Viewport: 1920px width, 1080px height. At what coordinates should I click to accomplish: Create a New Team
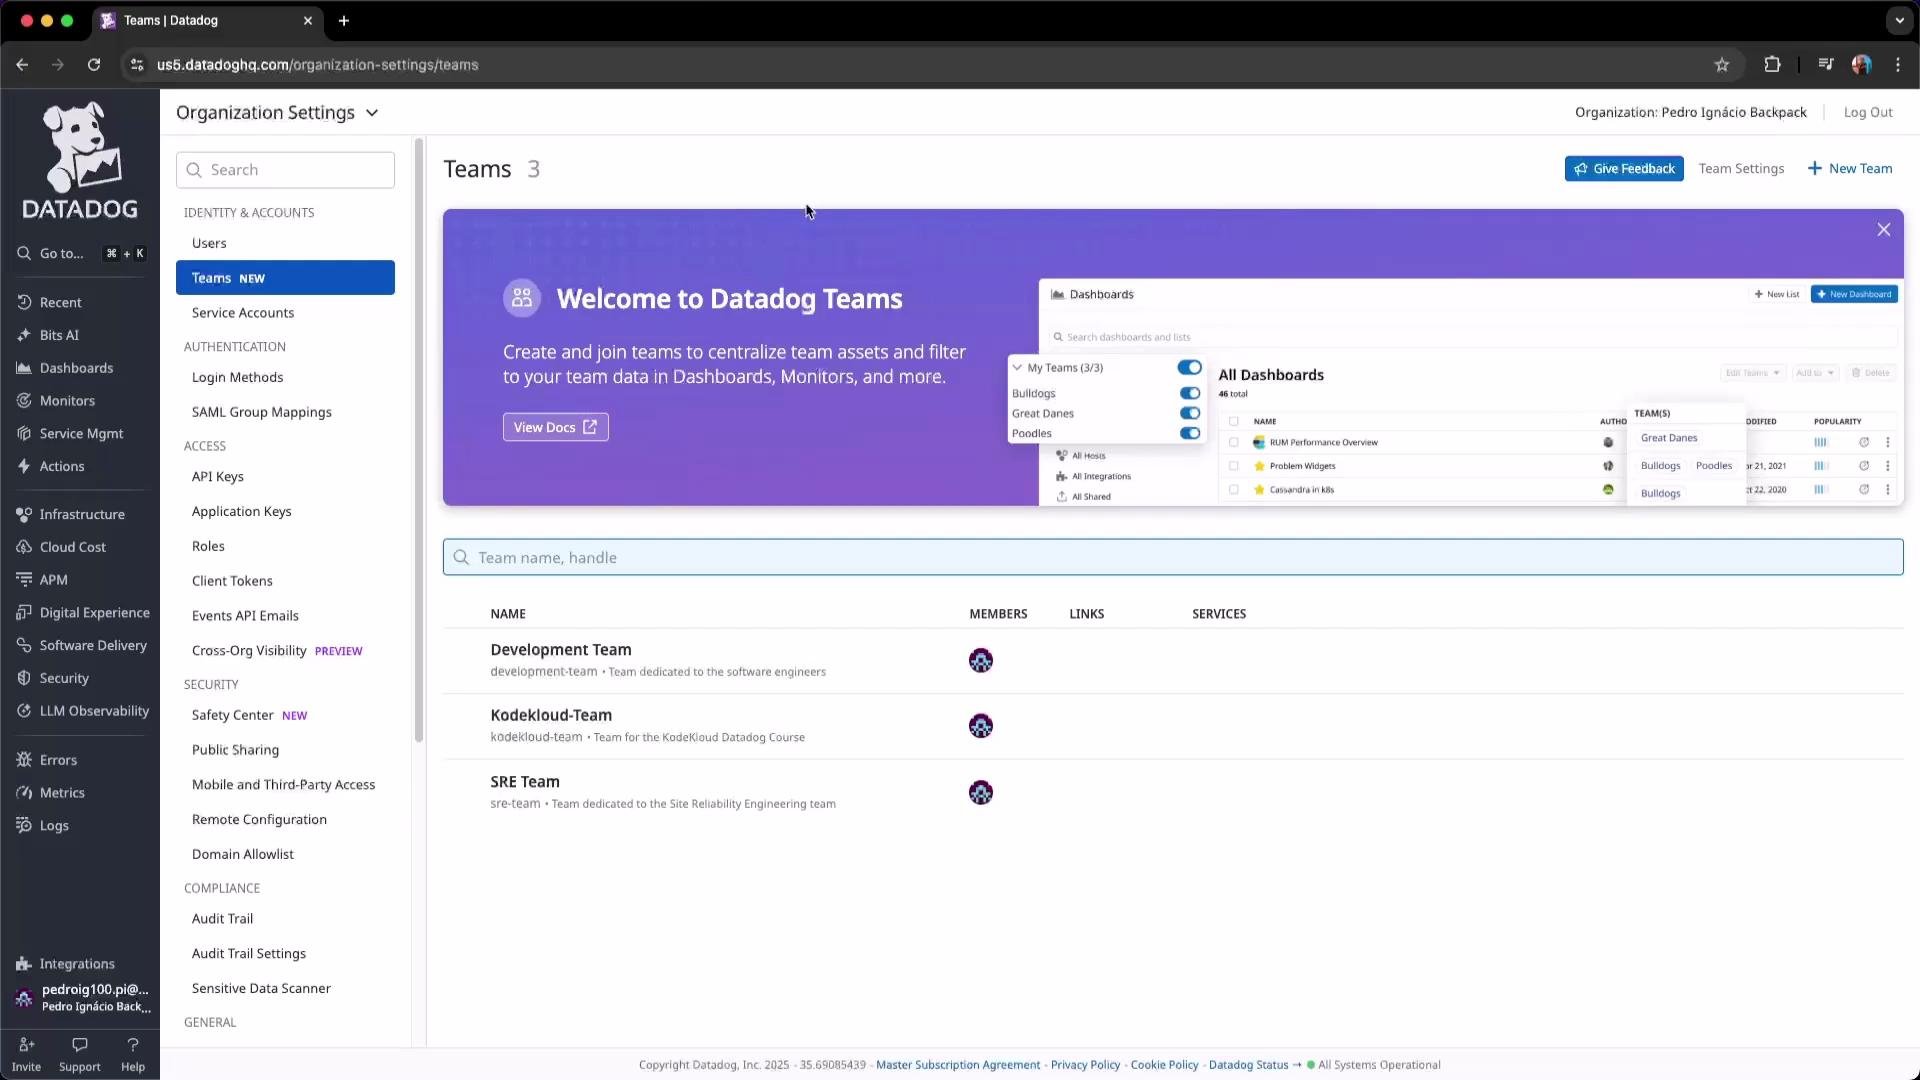(x=1850, y=169)
